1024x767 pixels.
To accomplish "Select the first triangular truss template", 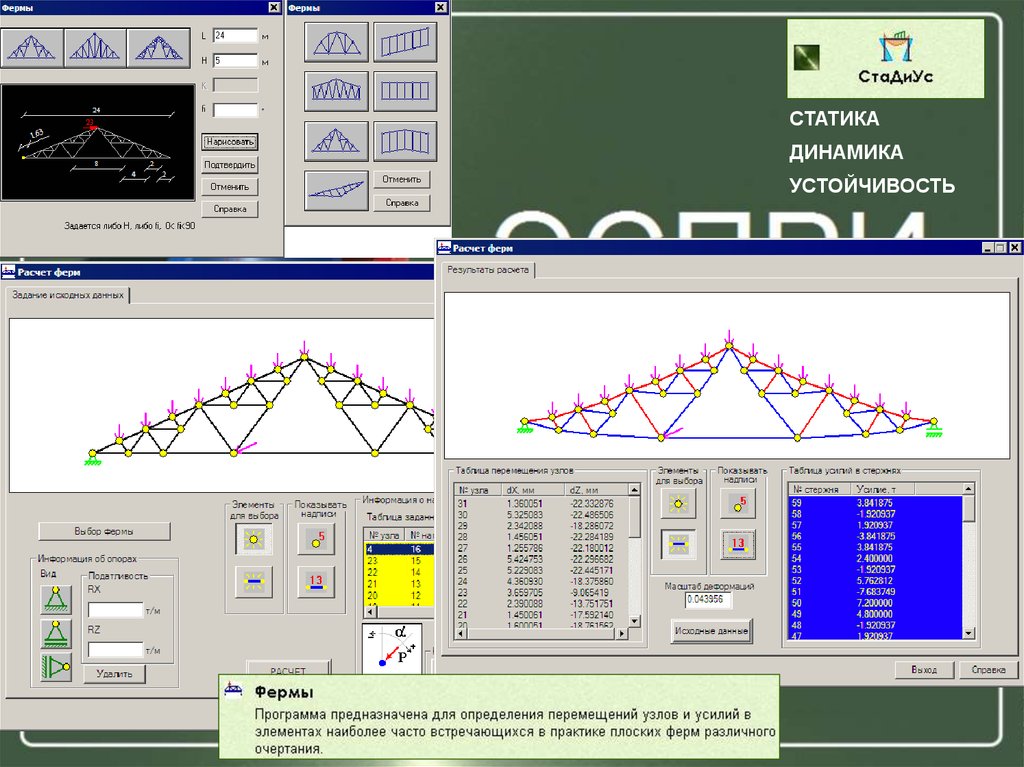I will click(x=32, y=47).
